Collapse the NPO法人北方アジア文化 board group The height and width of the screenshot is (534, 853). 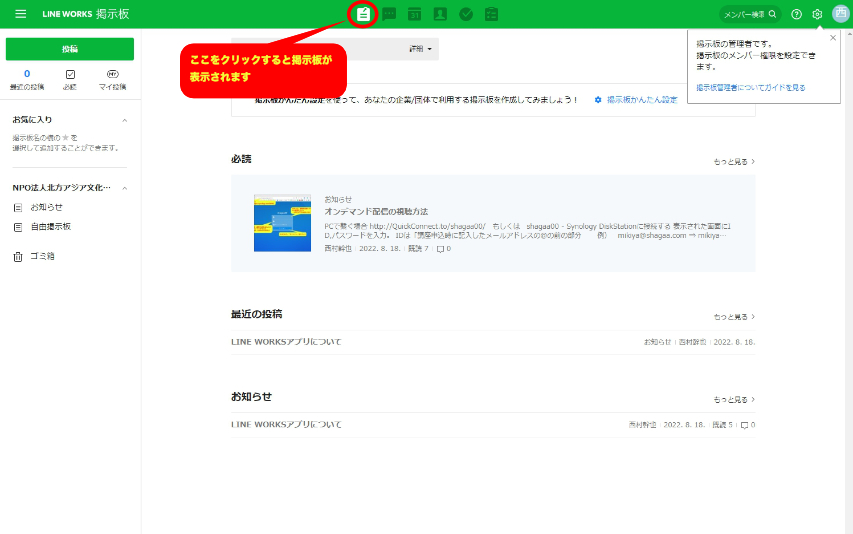124,188
